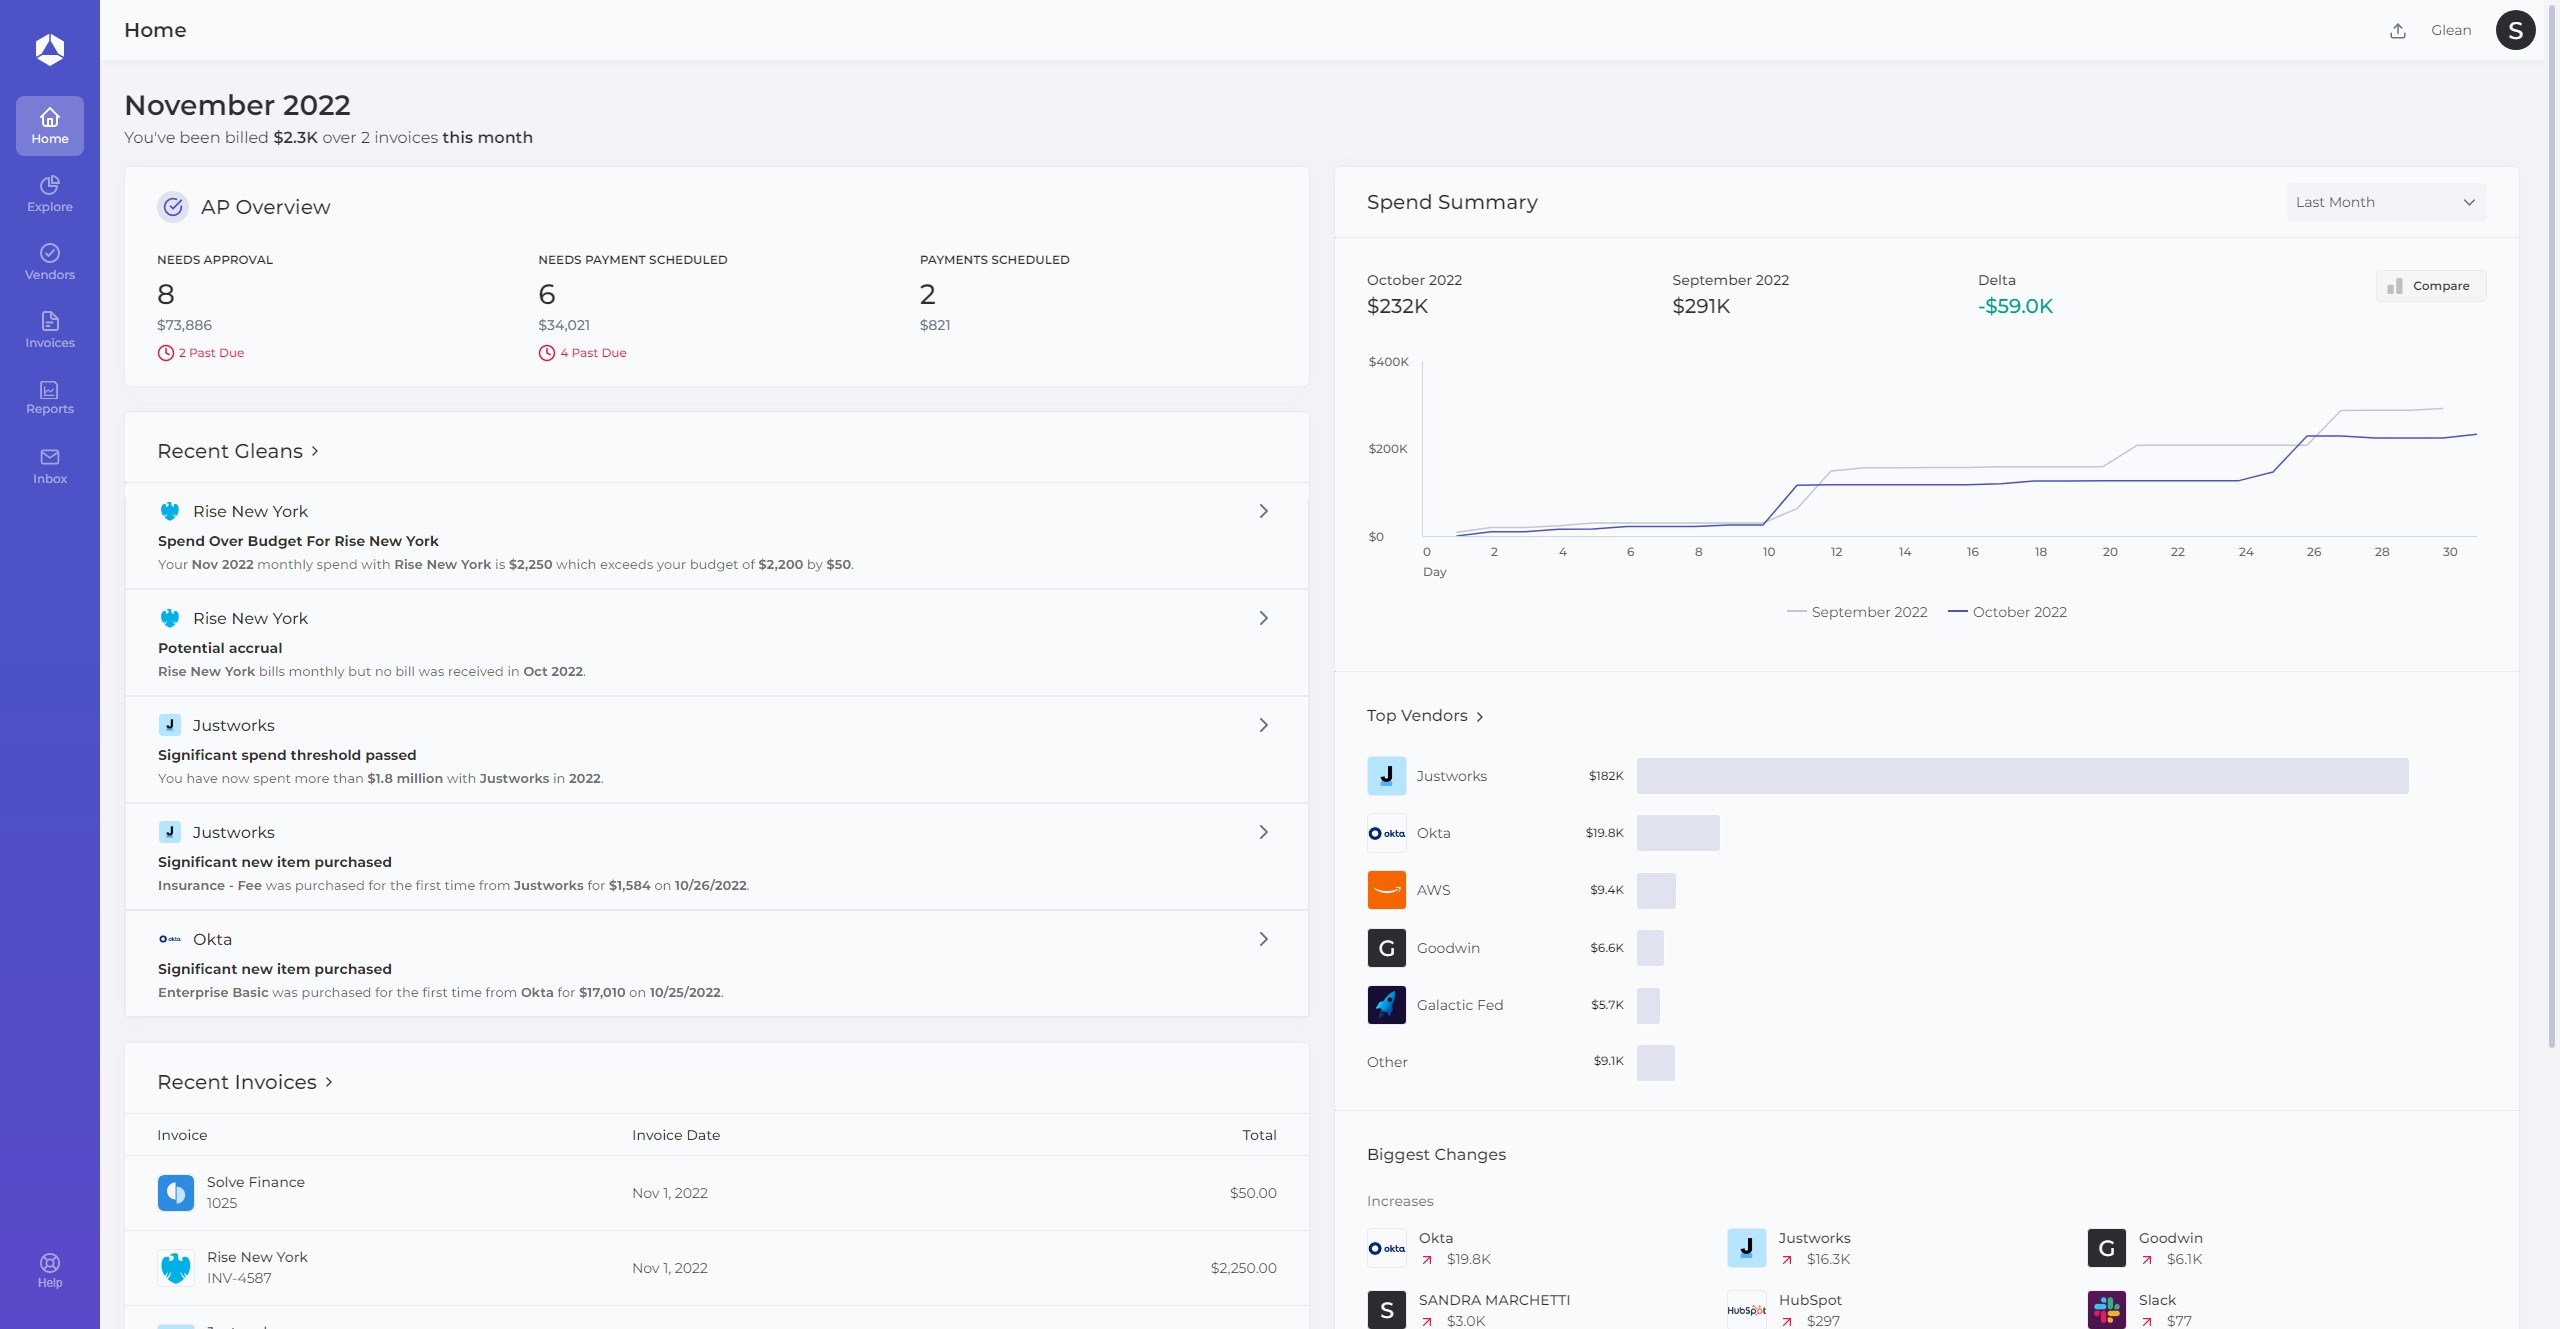Click the Glean logo in sidebar
2560x1329 pixels.
click(50, 49)
